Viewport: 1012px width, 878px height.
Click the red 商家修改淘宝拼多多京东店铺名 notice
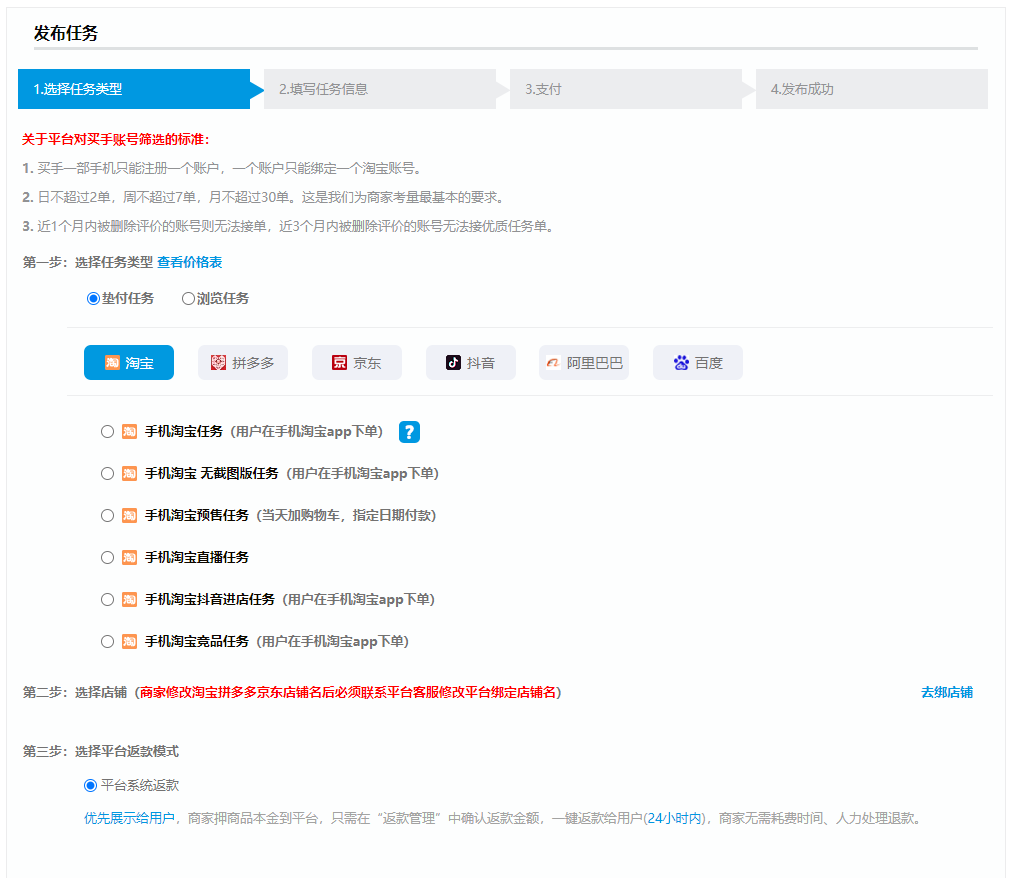(x=349, y=693)
